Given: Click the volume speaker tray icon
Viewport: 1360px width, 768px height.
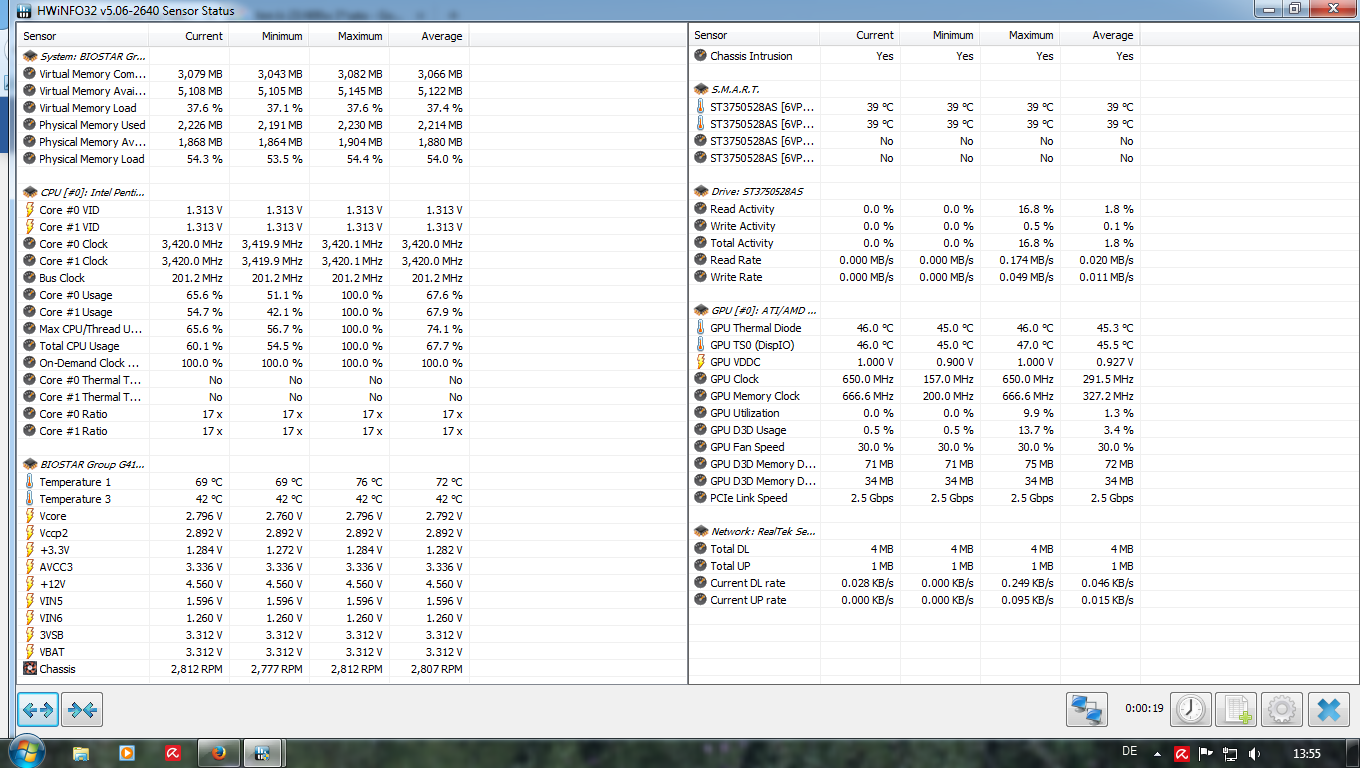Looking at the screenshot, I should tap(1255, 754).
